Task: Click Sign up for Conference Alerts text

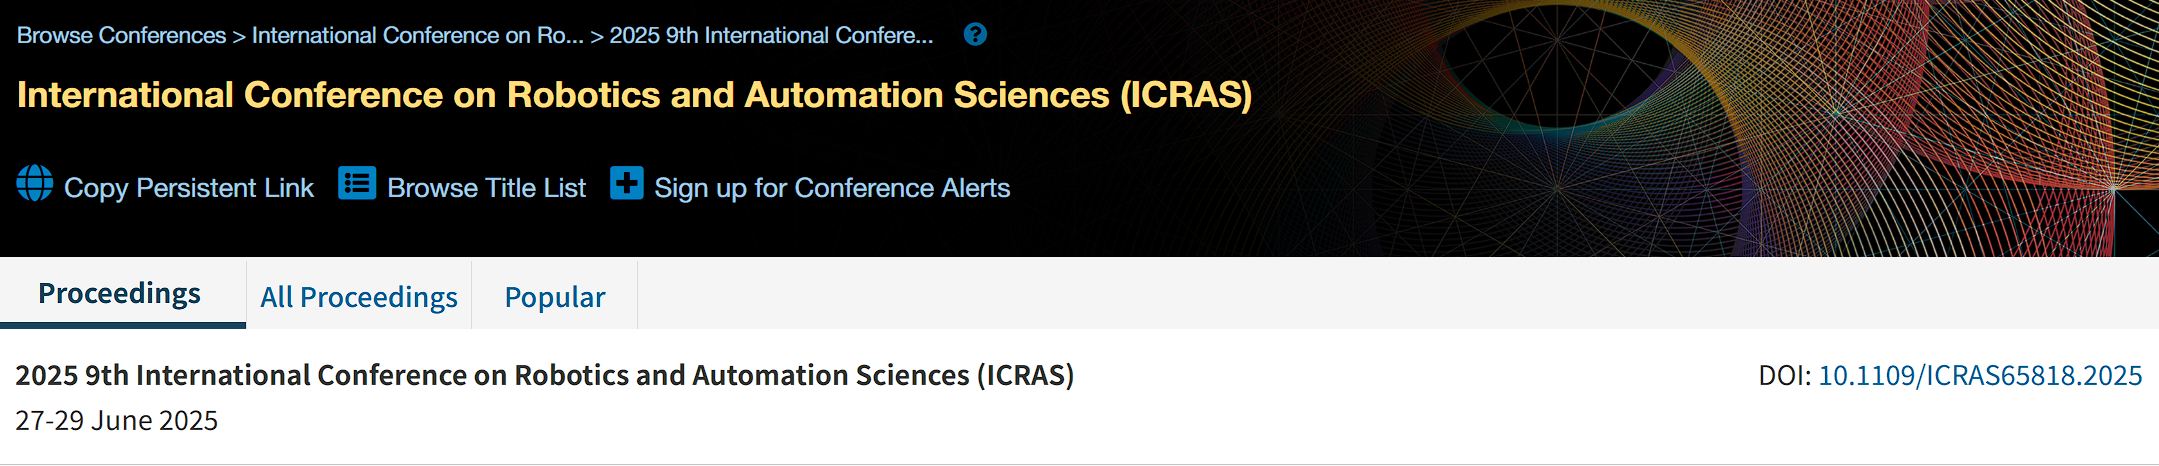Action: 832,188
